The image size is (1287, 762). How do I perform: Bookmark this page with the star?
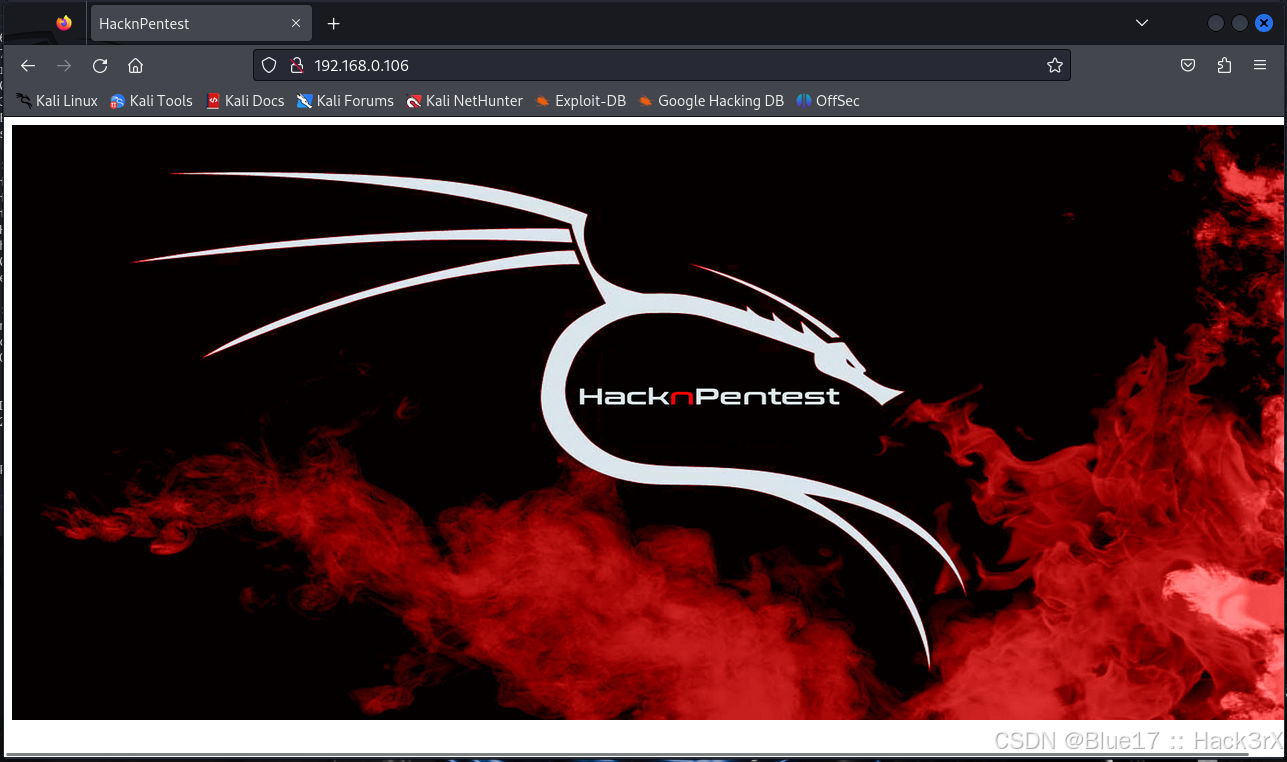pos(1054,65)
